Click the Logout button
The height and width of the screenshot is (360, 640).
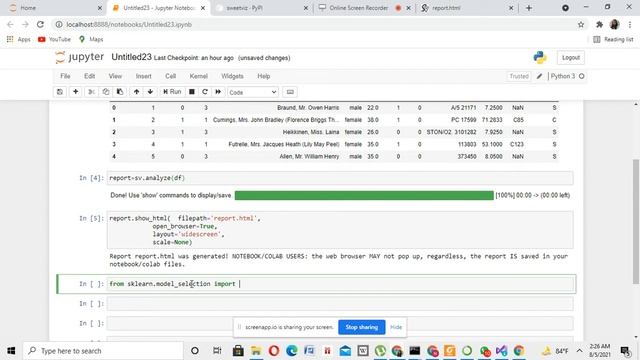click(x=571, y=58)
